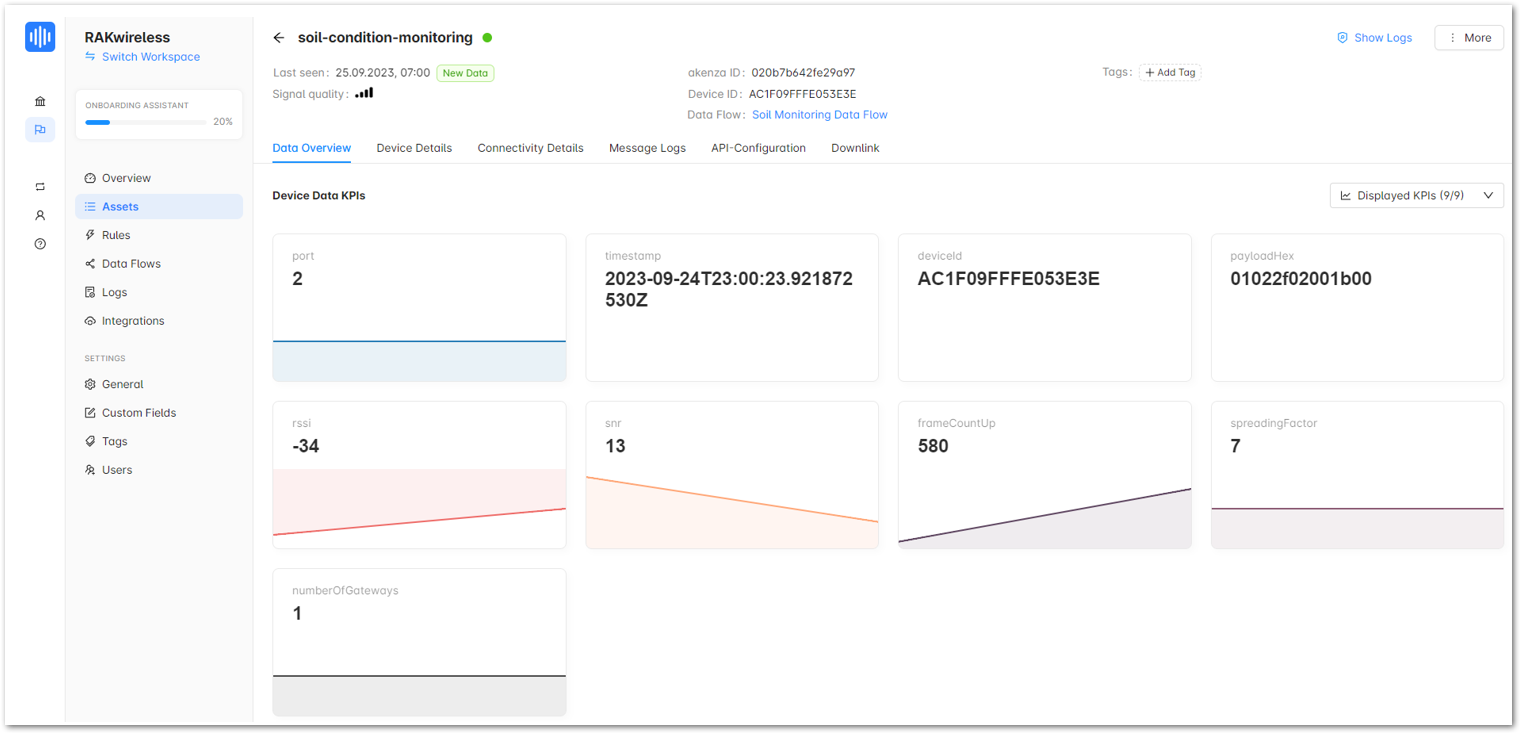This screenshot has height=734, width=1521.
Task: Click the Tags label icon in sidebar
Action: pos(90,441)
